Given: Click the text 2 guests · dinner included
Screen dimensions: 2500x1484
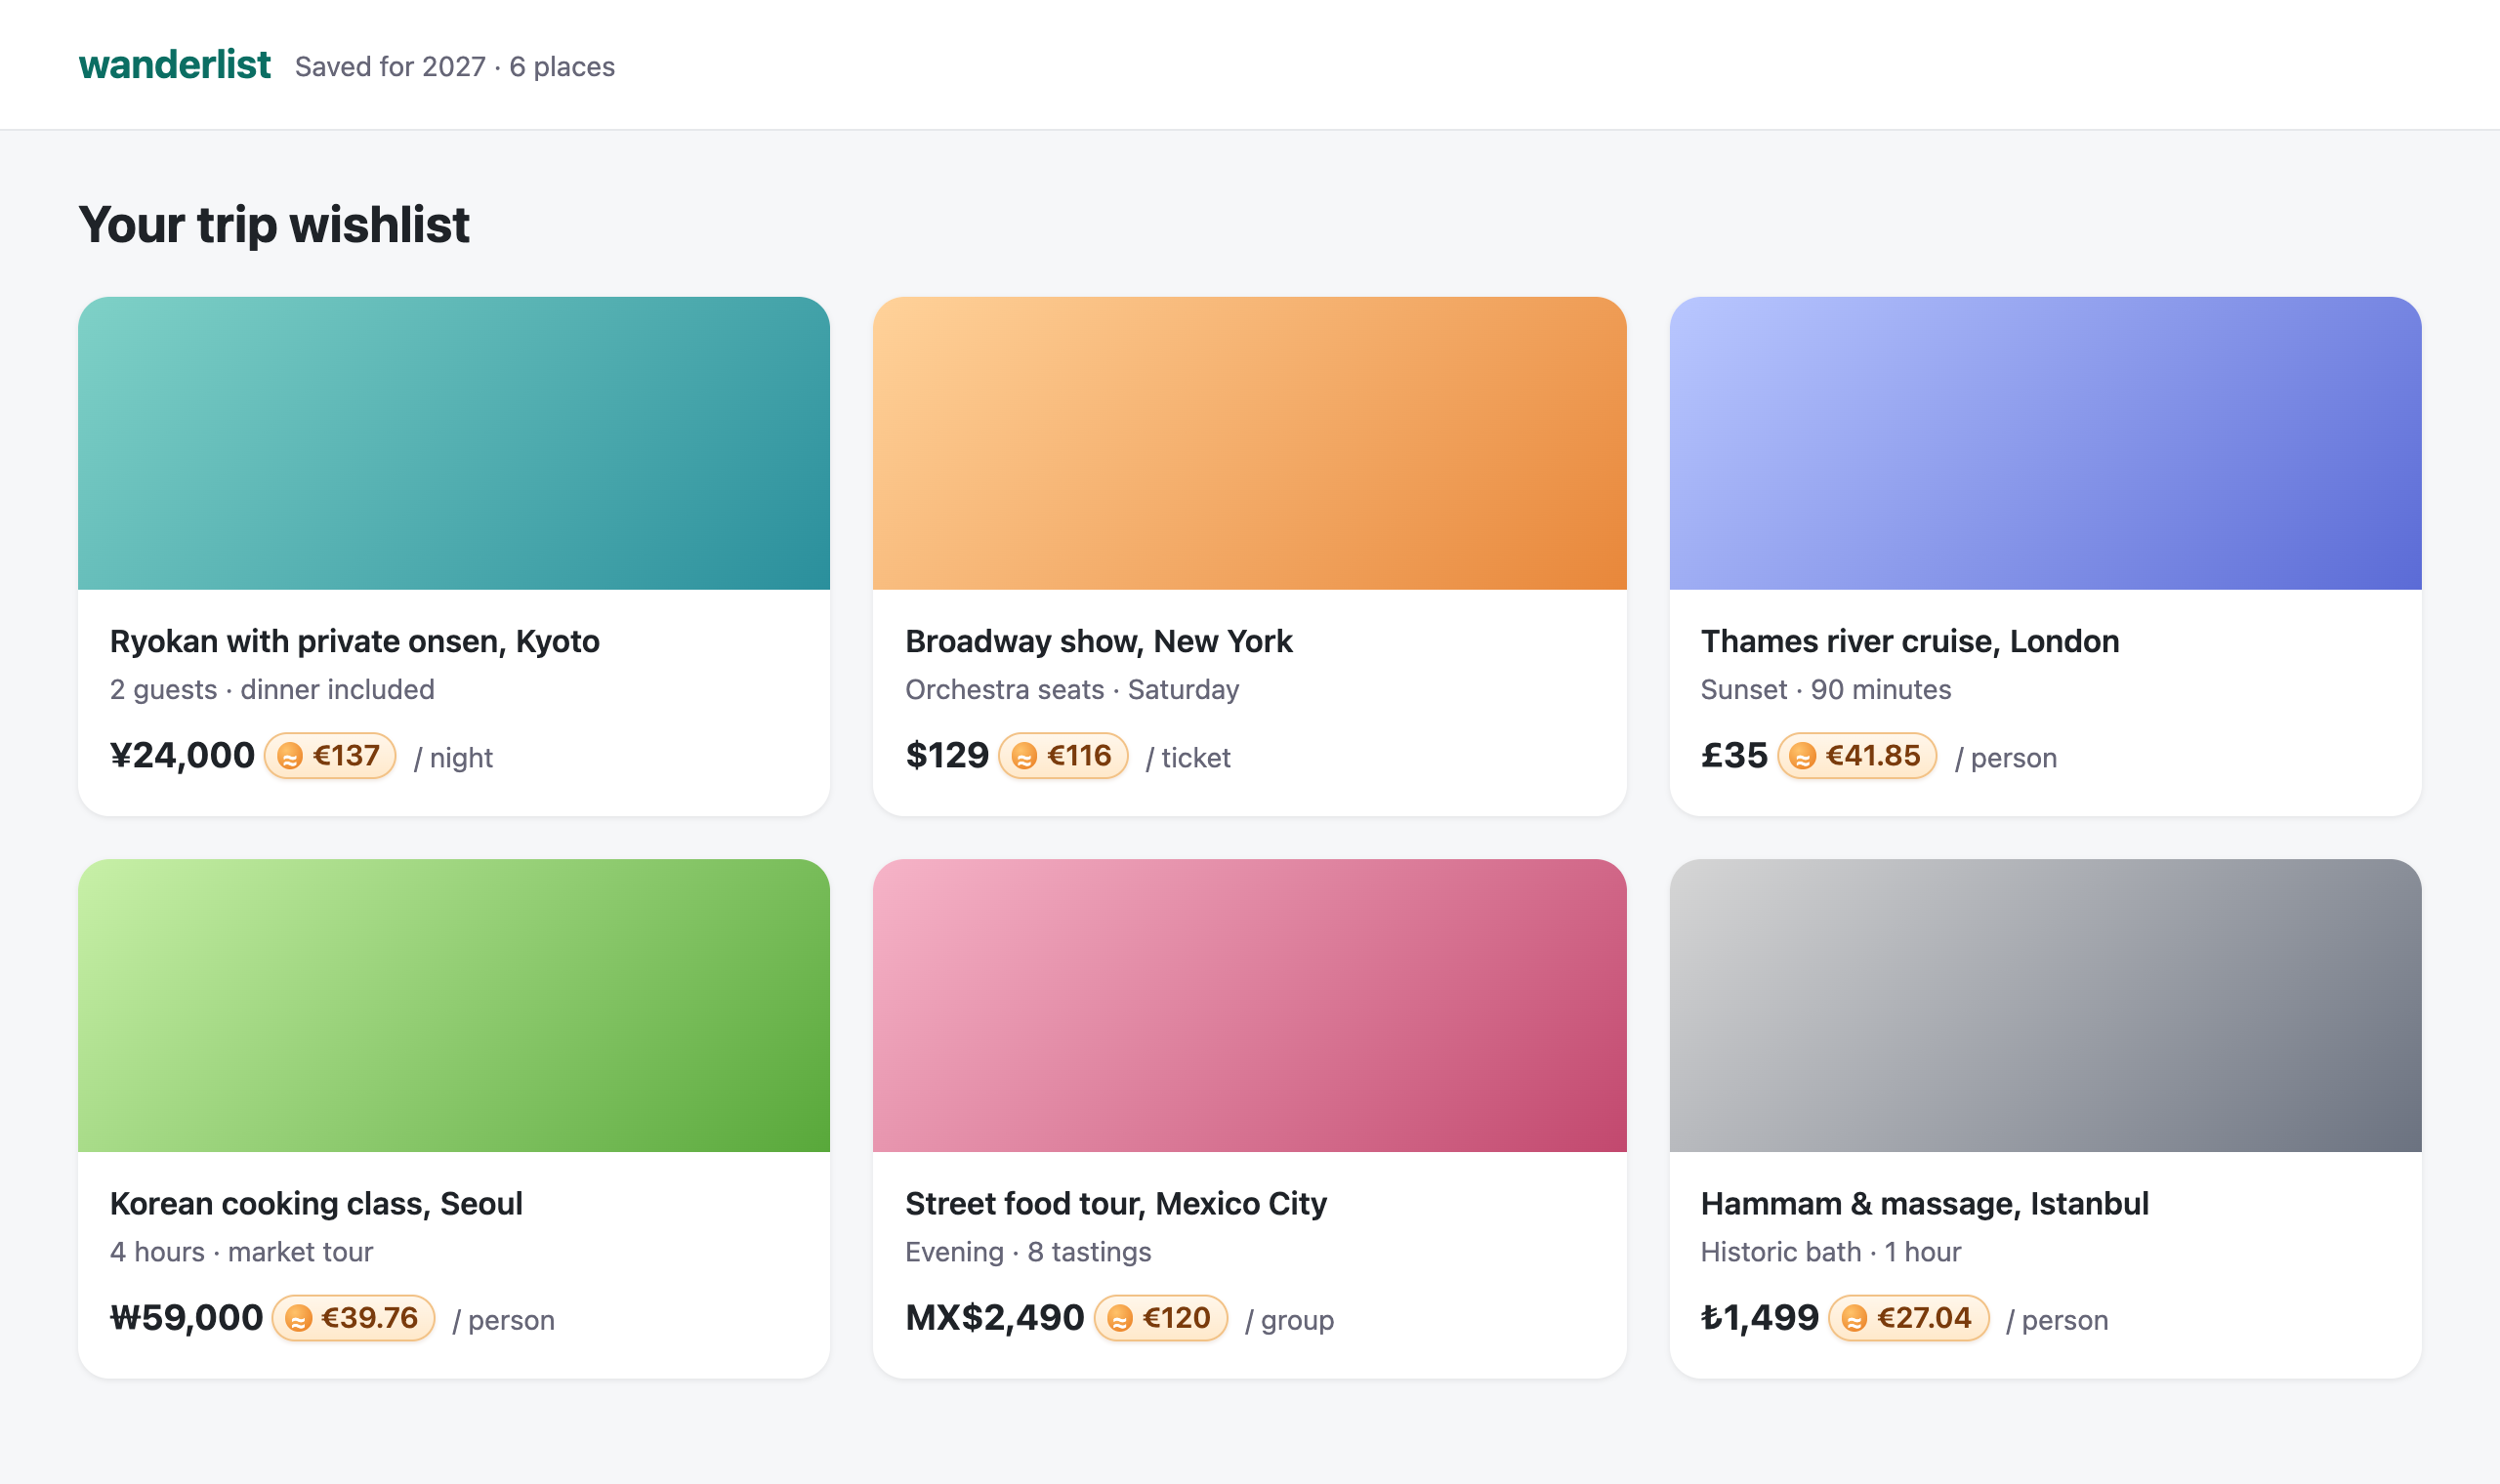Looking at the screenshot, I should coord(272,689).
